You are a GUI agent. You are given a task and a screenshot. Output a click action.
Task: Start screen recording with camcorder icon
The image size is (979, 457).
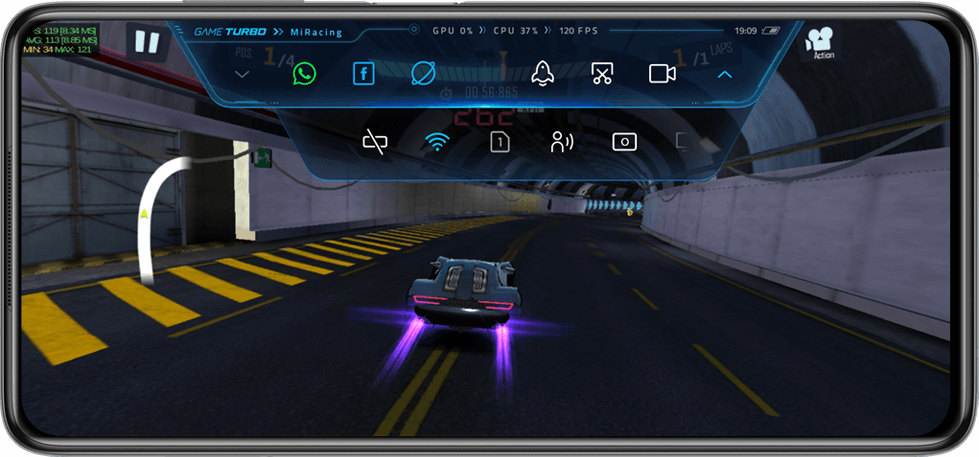tap(662, 74)
